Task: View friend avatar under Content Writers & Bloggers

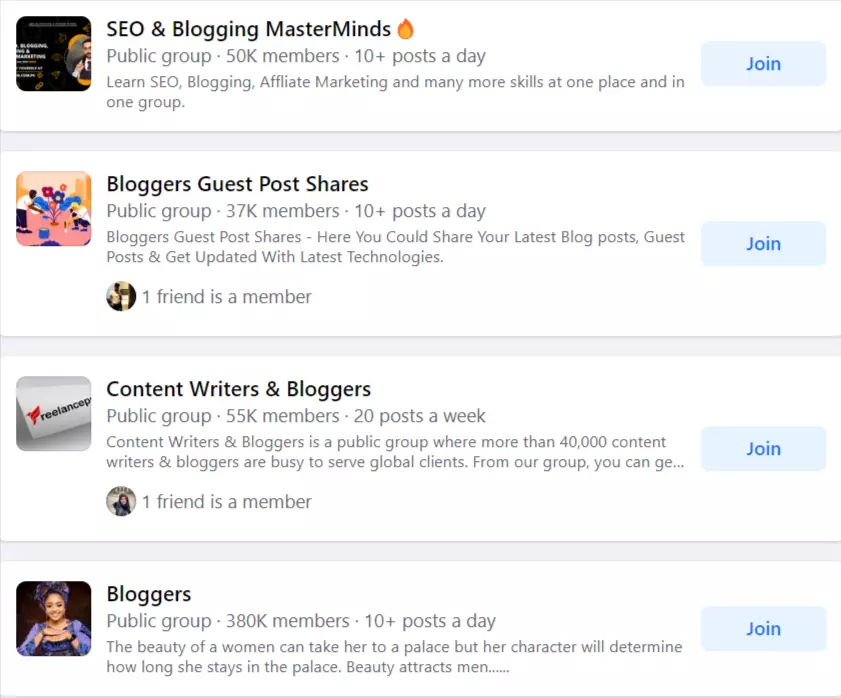Action: (121, 501)
